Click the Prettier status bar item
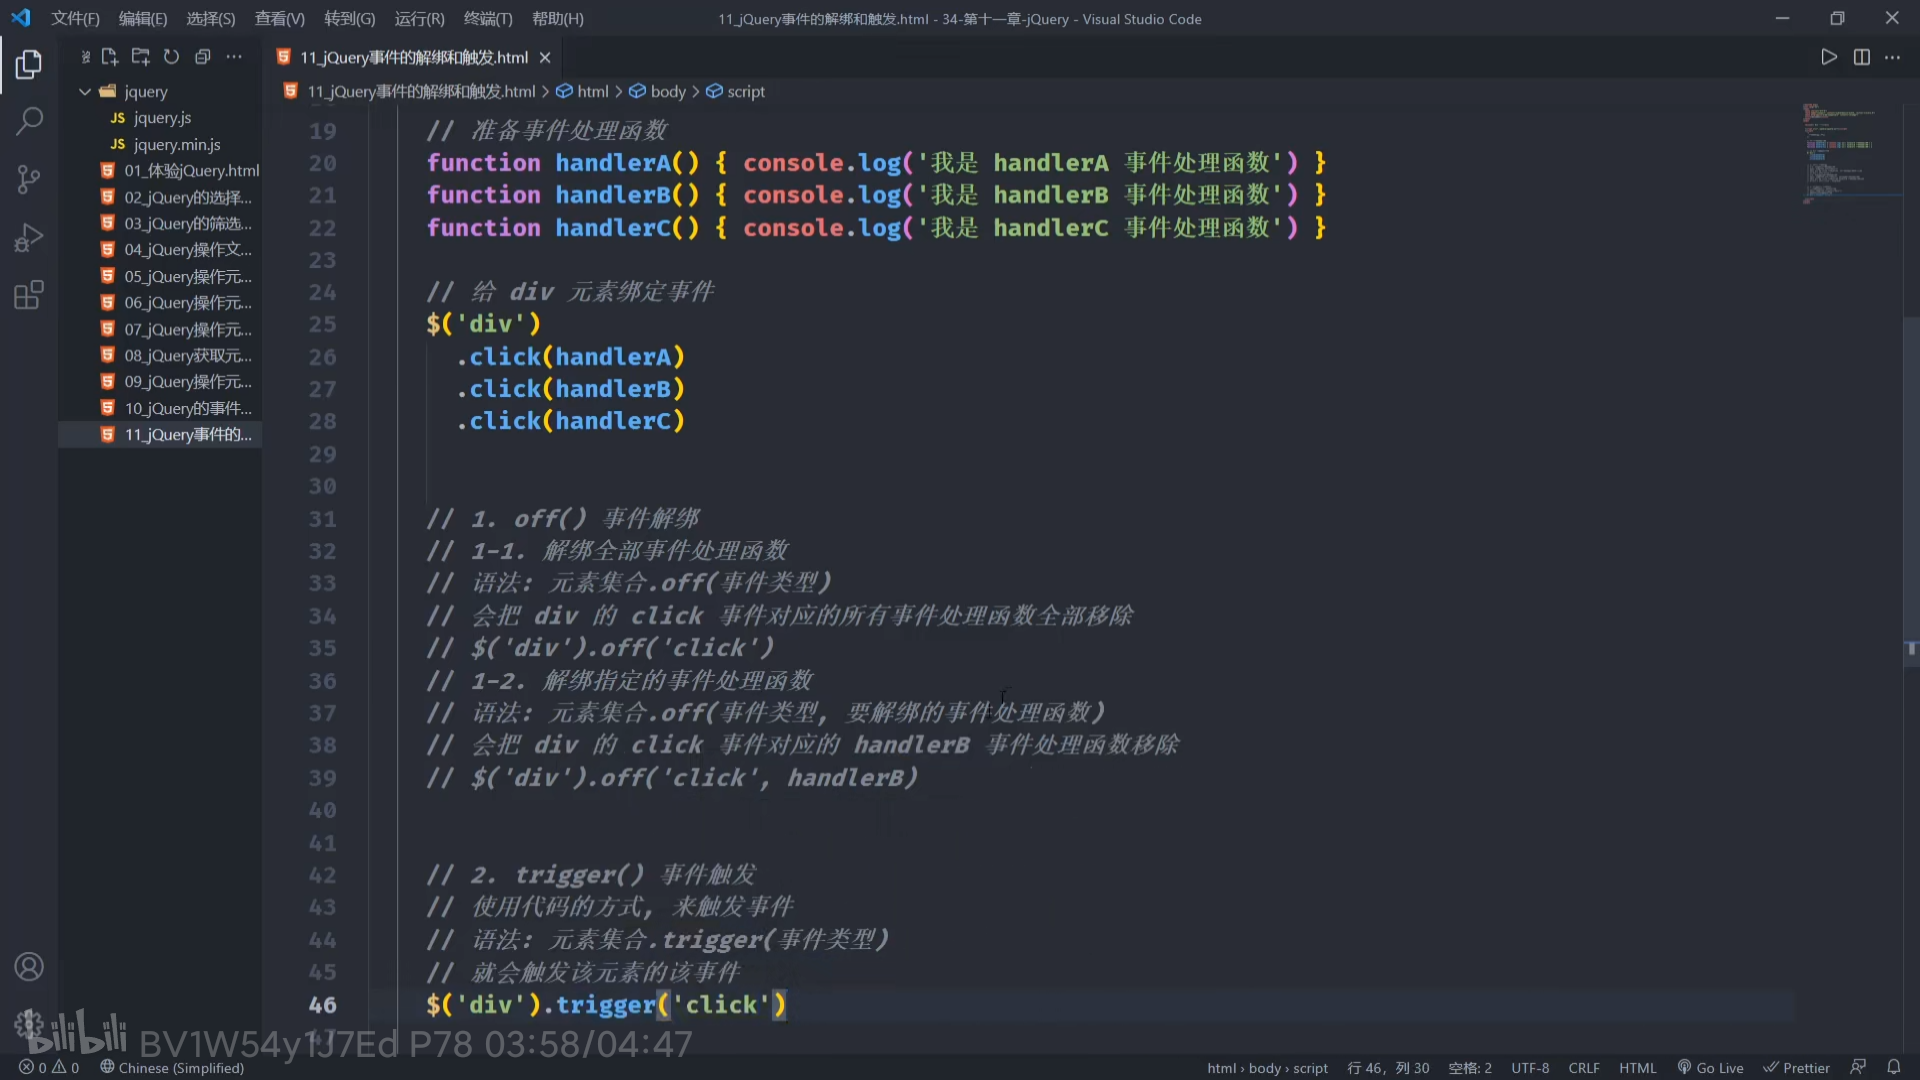1920x1080 pixels. tap(1796, 1068)
